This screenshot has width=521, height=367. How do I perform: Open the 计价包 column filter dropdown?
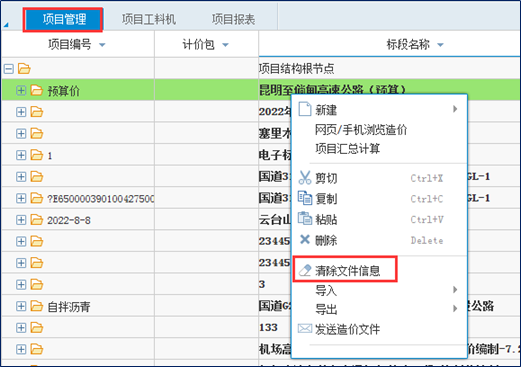click(x=225, y=45)
